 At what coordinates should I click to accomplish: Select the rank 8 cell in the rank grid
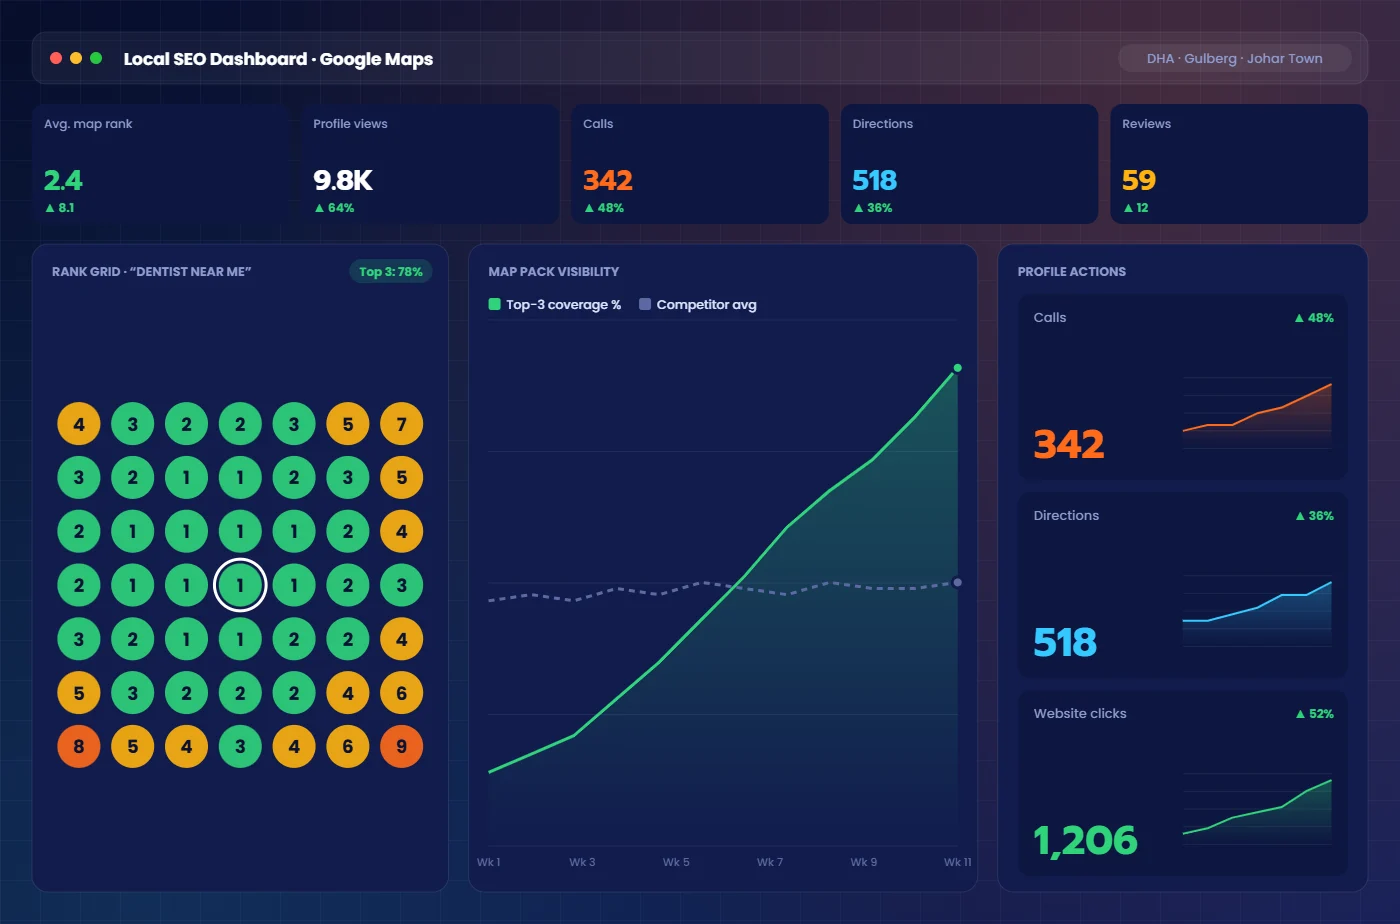(79, 746)
